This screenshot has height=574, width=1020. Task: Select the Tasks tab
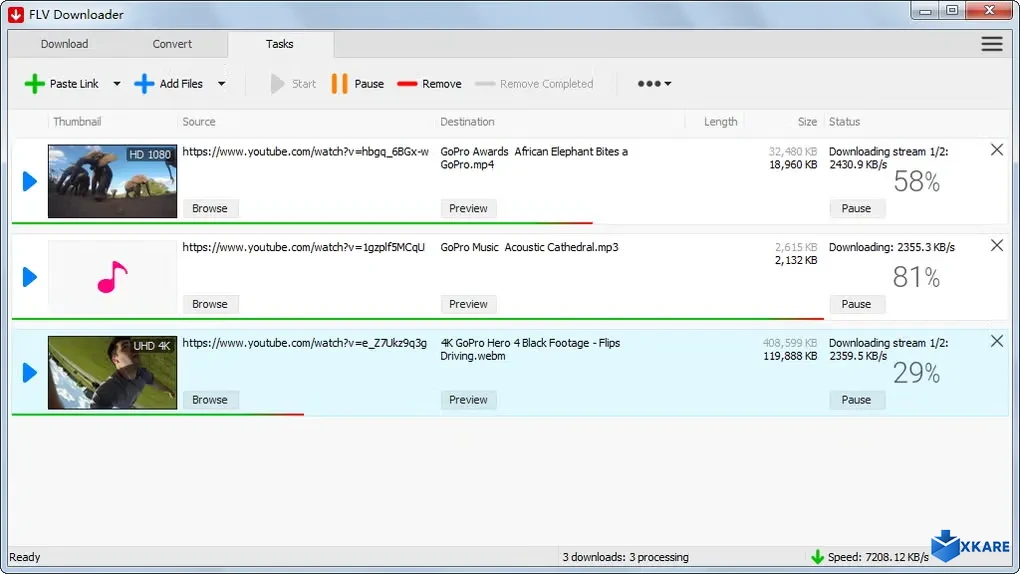pyautogui.click(x=280, y=44)
